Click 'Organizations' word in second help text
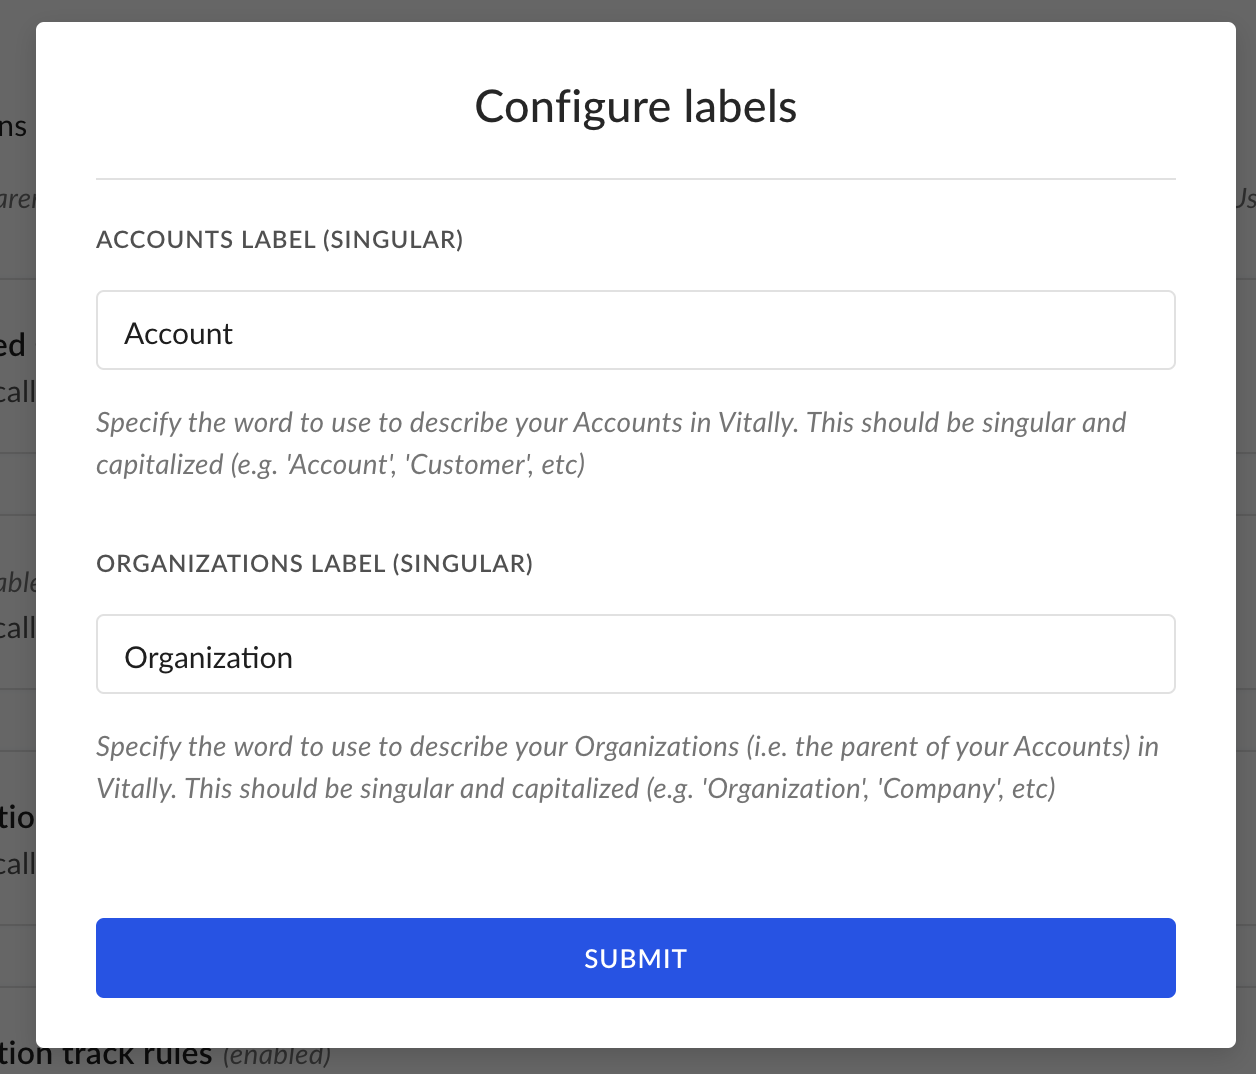The height and width of the screenshot is (1074, 1256). click(x=656, y=747)
